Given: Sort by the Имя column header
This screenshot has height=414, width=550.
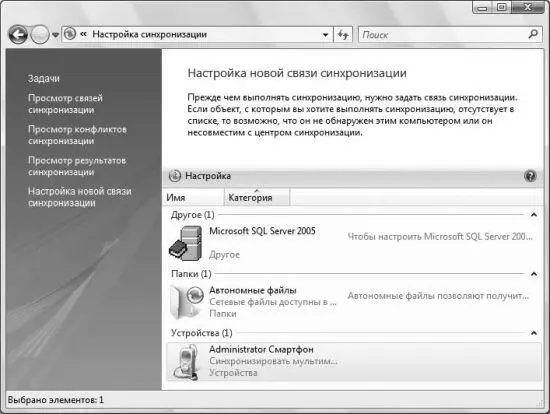Looking at the screenshot, I should [x=193, y=197].
